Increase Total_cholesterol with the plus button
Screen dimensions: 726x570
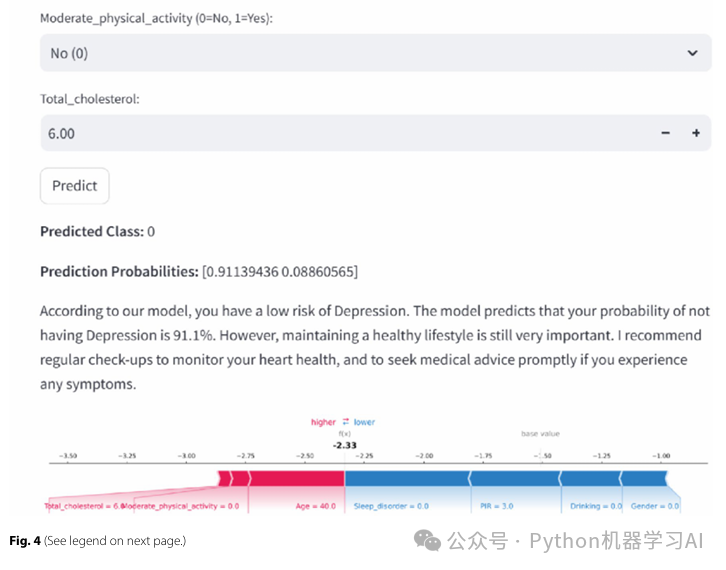click(696, 133)
